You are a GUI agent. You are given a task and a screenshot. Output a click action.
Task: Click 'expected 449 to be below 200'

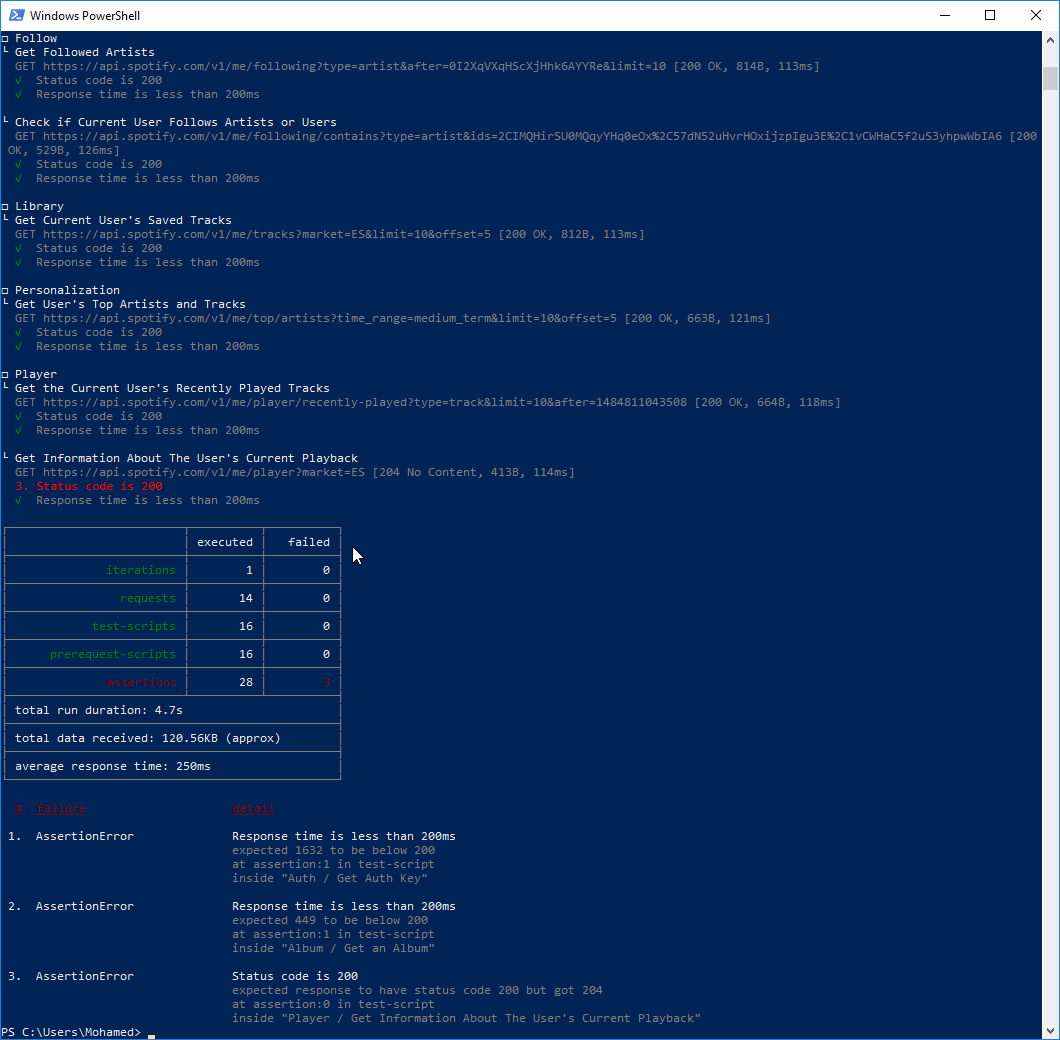tap(330, 920)
